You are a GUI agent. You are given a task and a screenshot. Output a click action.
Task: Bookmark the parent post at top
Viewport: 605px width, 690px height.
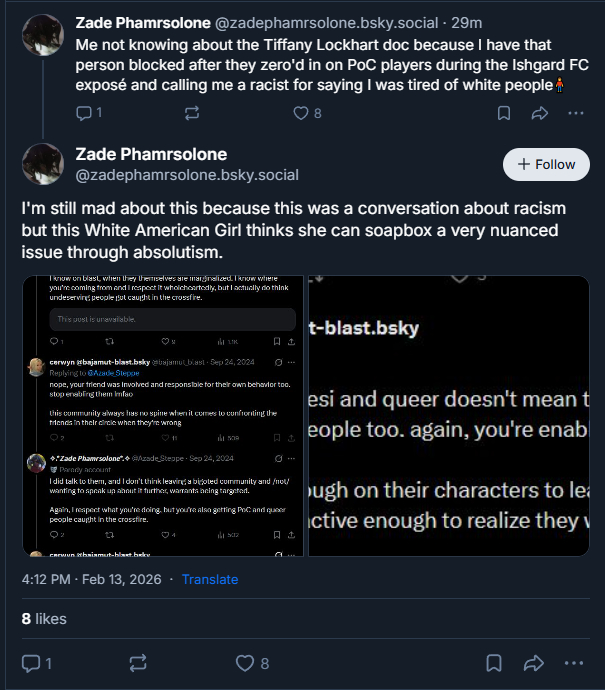point(505,113)
